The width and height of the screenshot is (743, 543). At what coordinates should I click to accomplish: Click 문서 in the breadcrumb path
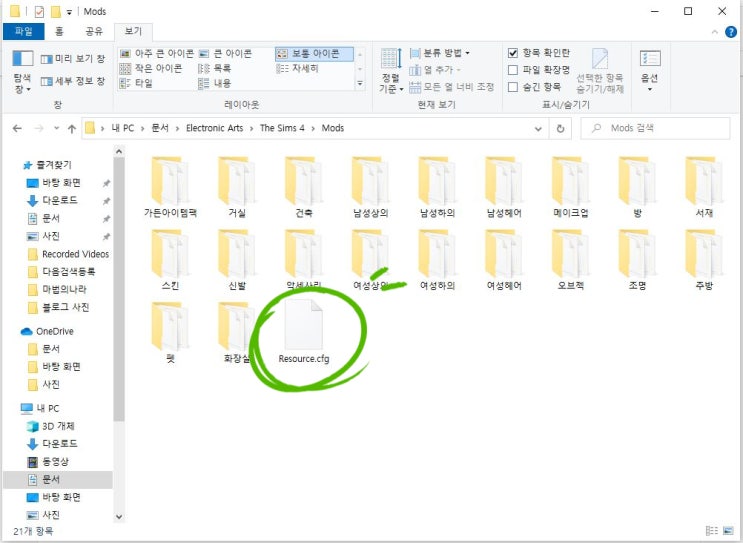(160, 128)
